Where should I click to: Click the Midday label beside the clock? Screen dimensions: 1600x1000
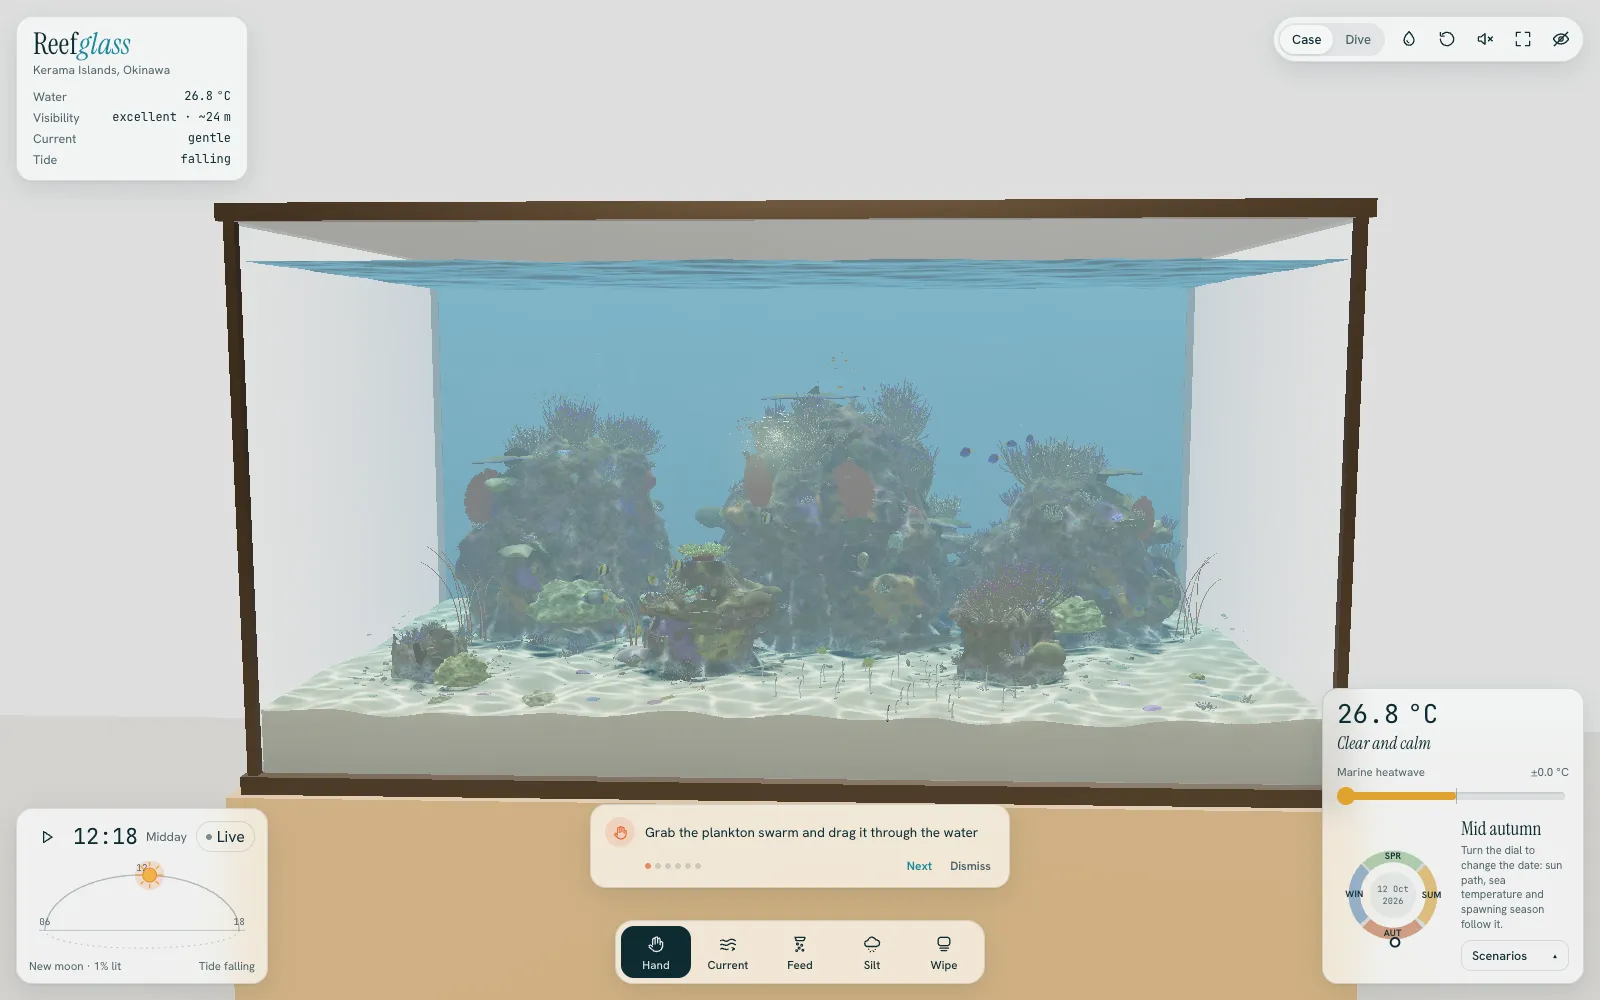point(166,837)
